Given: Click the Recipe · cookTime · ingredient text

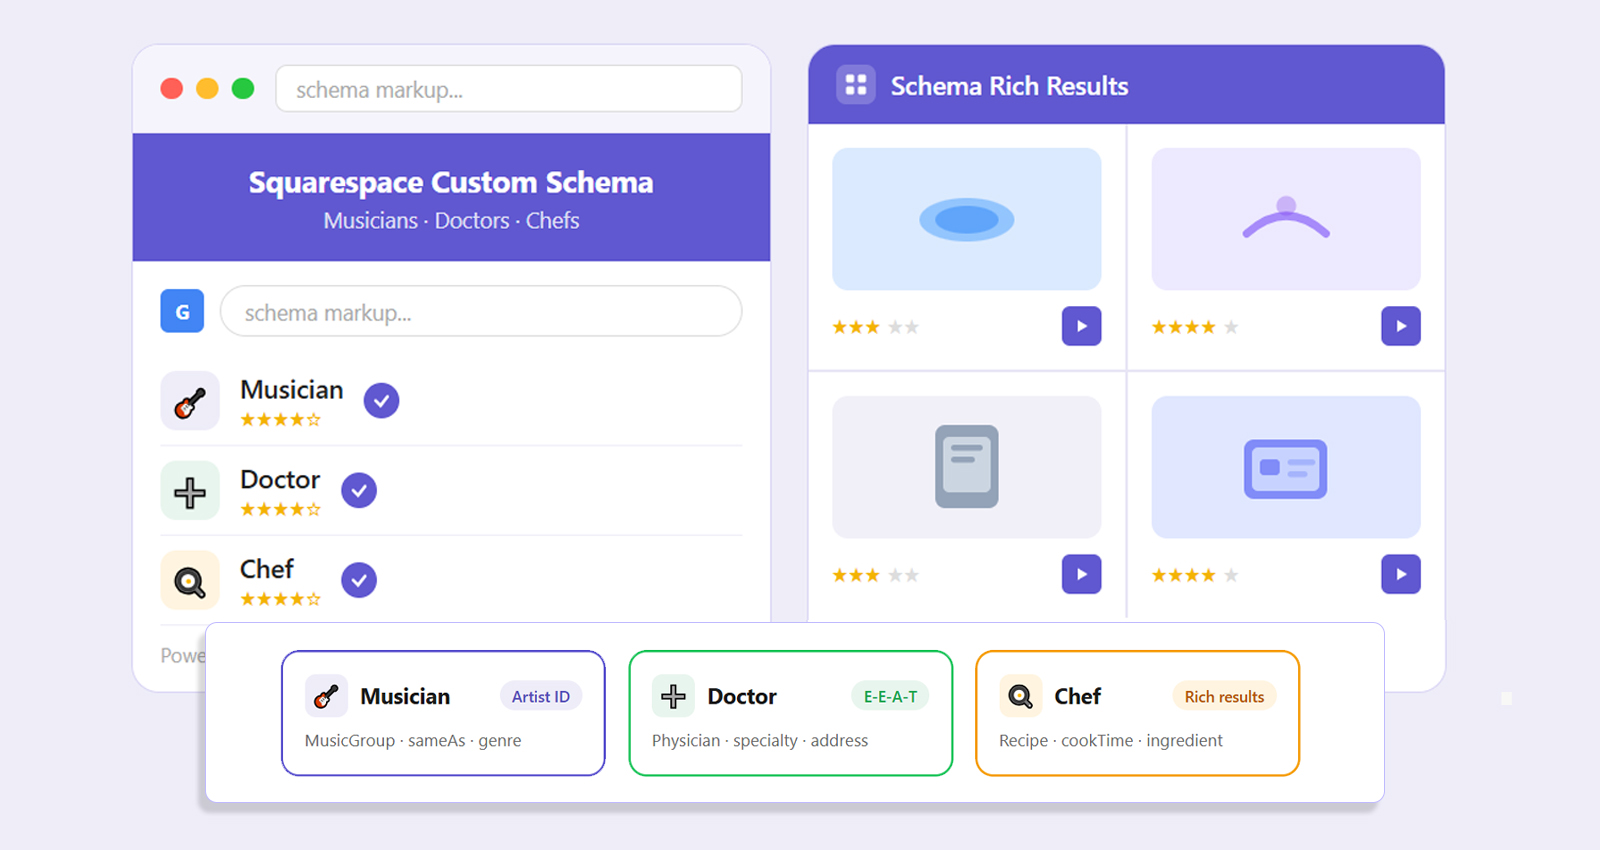Looking at the screenshot, I should click(x=1111, y=741).
